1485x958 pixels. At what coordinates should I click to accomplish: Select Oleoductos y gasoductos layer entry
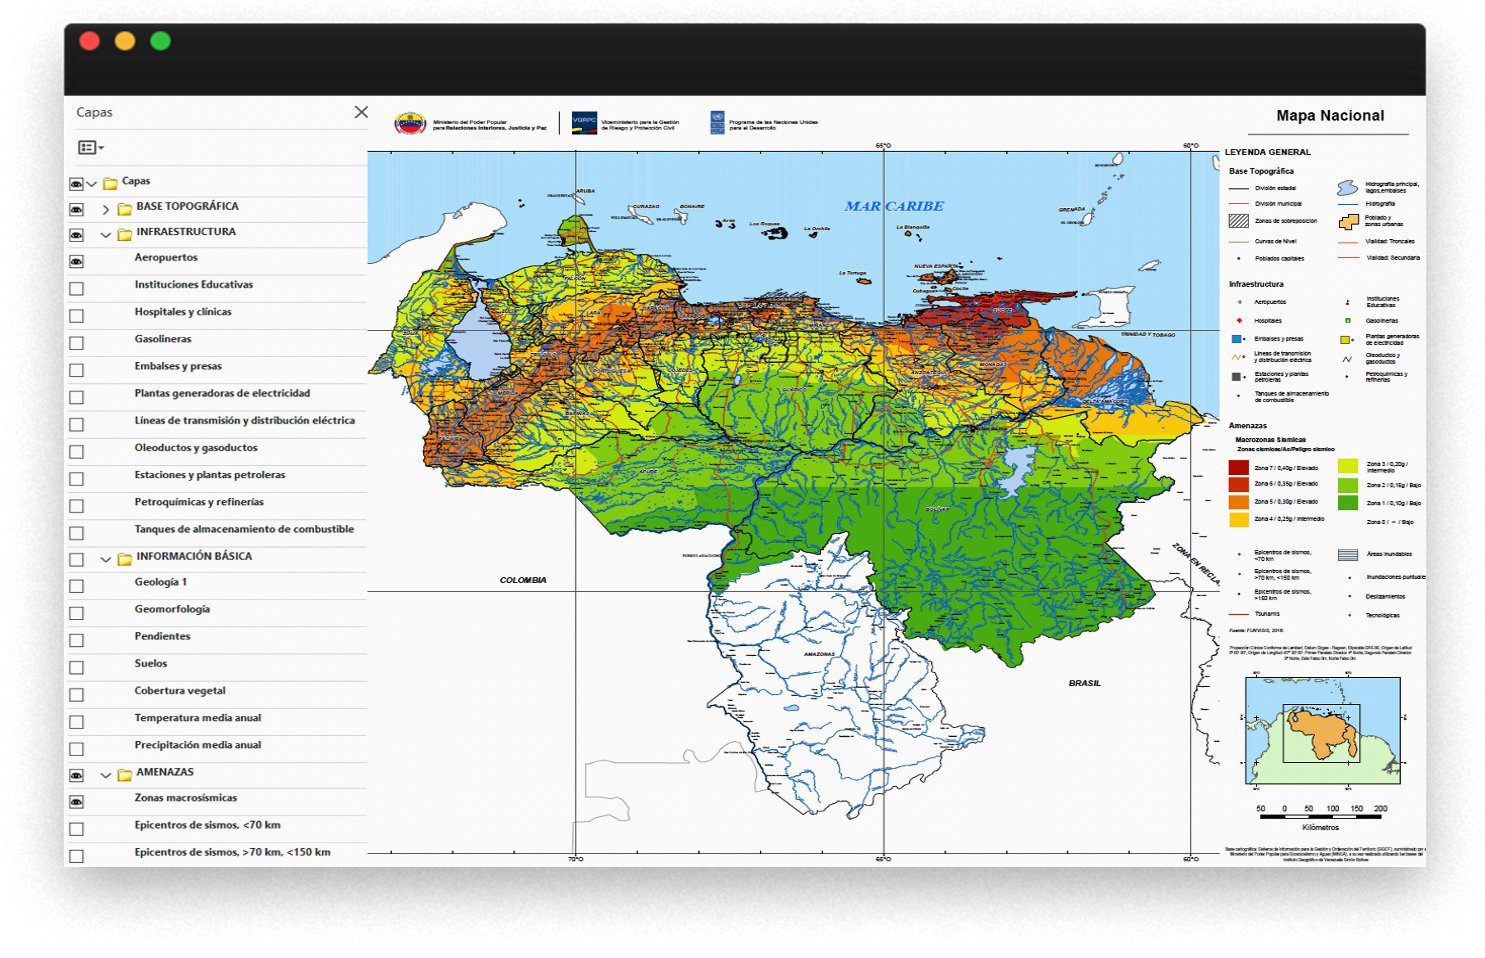(196, 448)
